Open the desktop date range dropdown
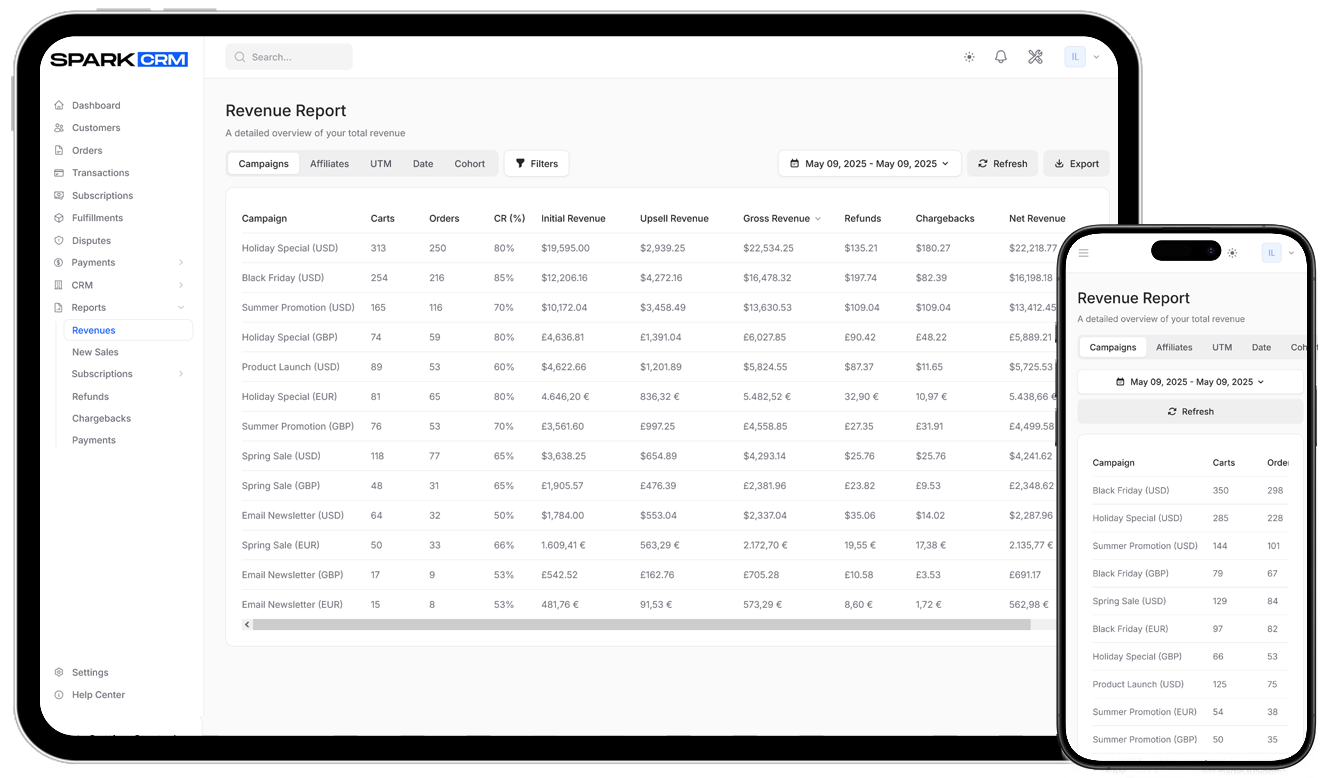Screen dimensions: 1330x778 869,164
